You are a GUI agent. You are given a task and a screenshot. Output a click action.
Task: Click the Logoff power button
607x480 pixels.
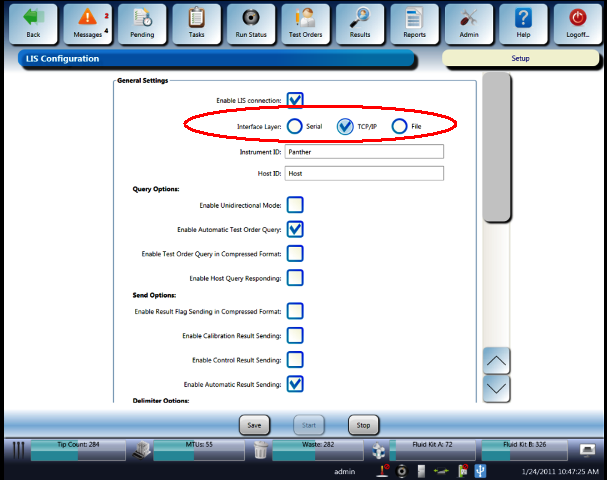[x=577, y=24]
